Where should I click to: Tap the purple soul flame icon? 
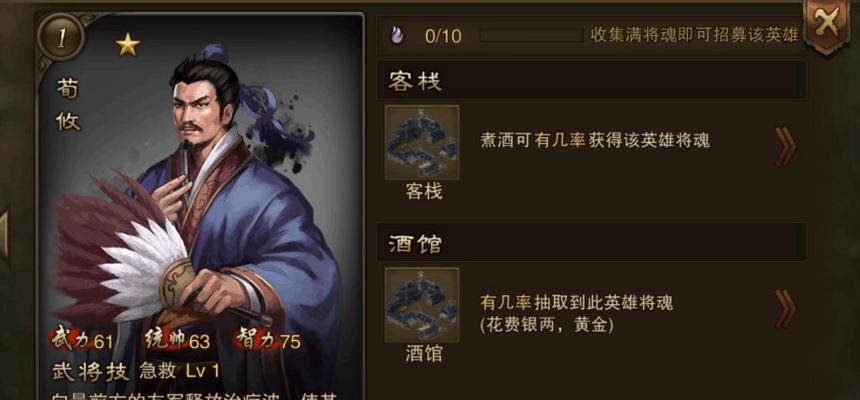pos(397,36)
